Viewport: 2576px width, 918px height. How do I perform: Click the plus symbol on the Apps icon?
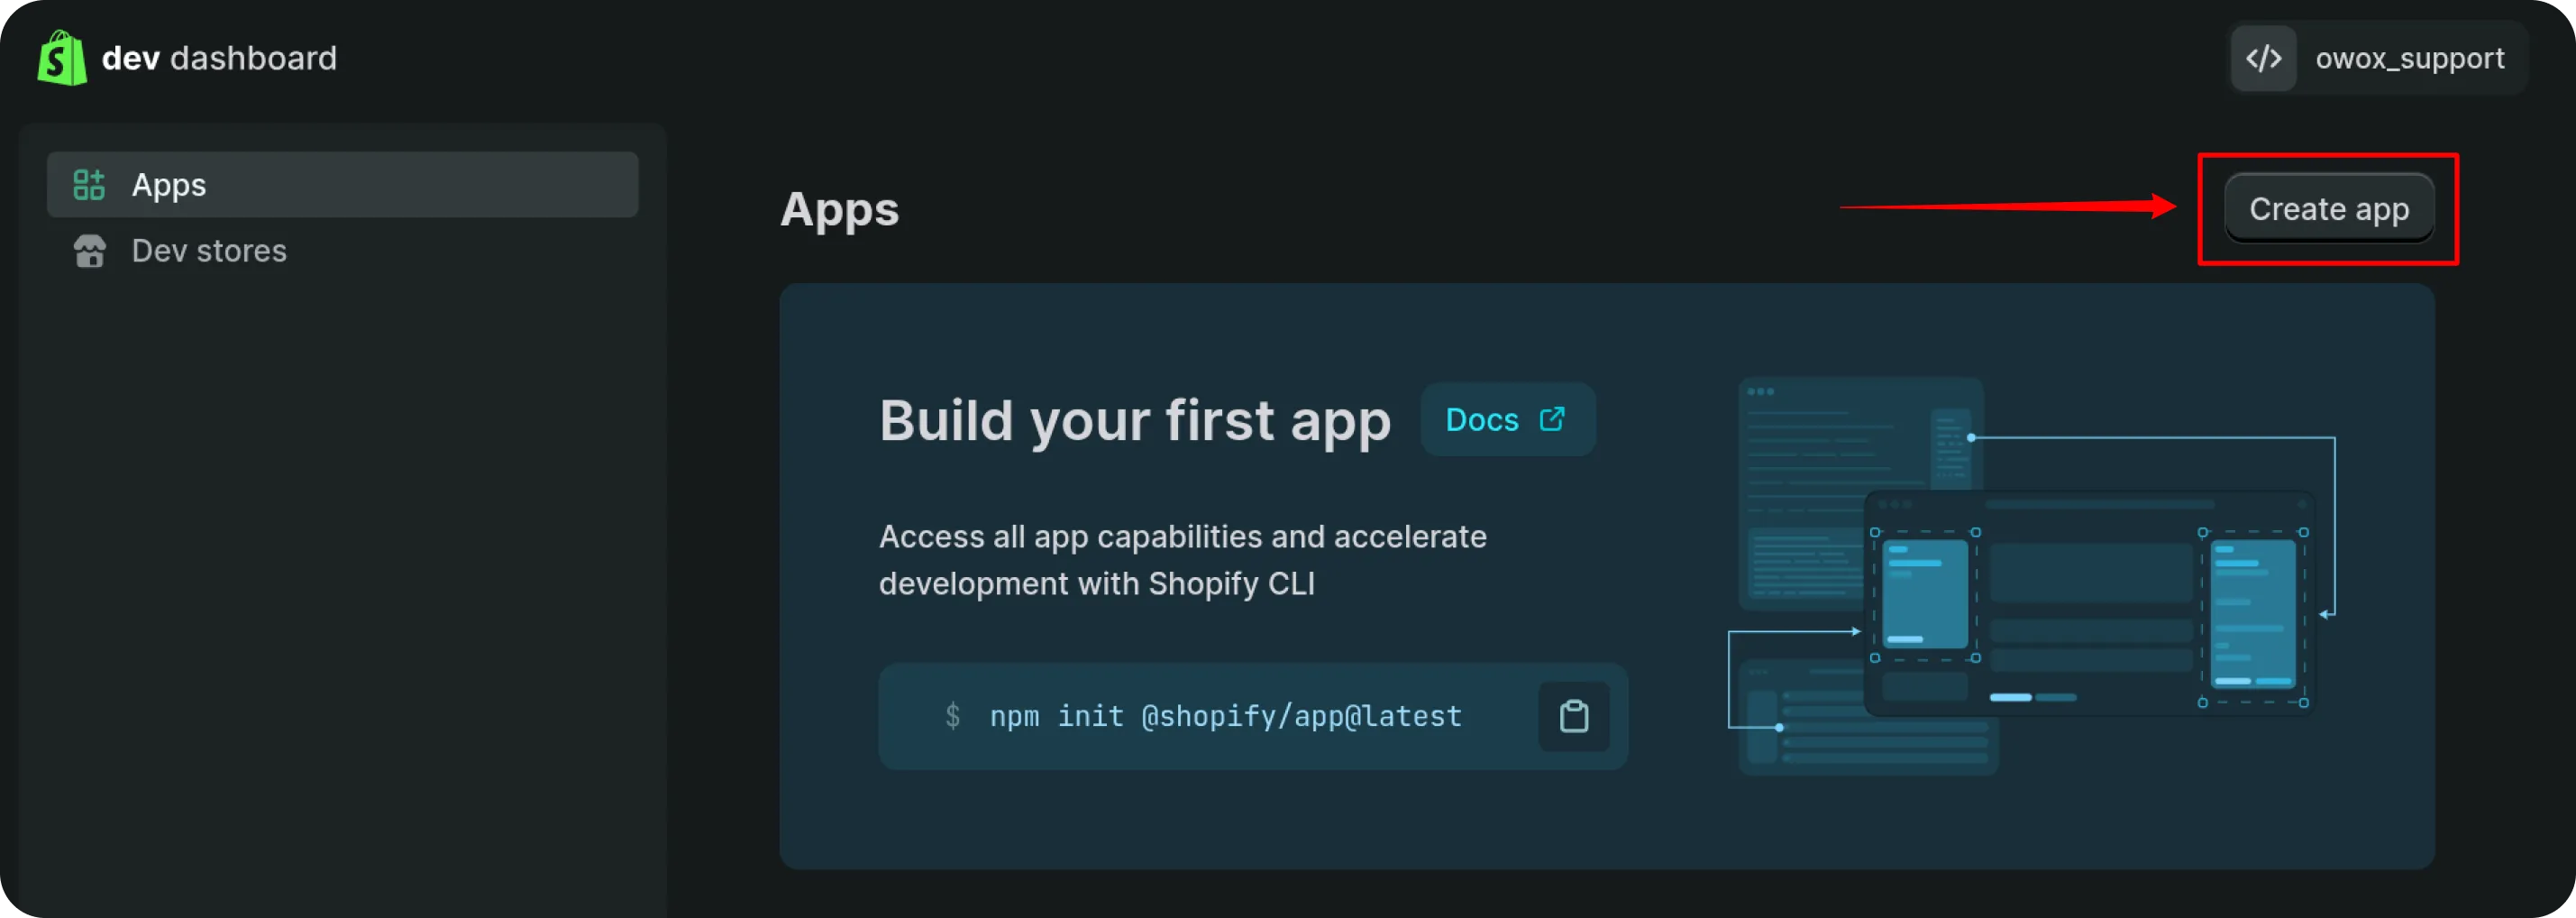click(98, 176)
